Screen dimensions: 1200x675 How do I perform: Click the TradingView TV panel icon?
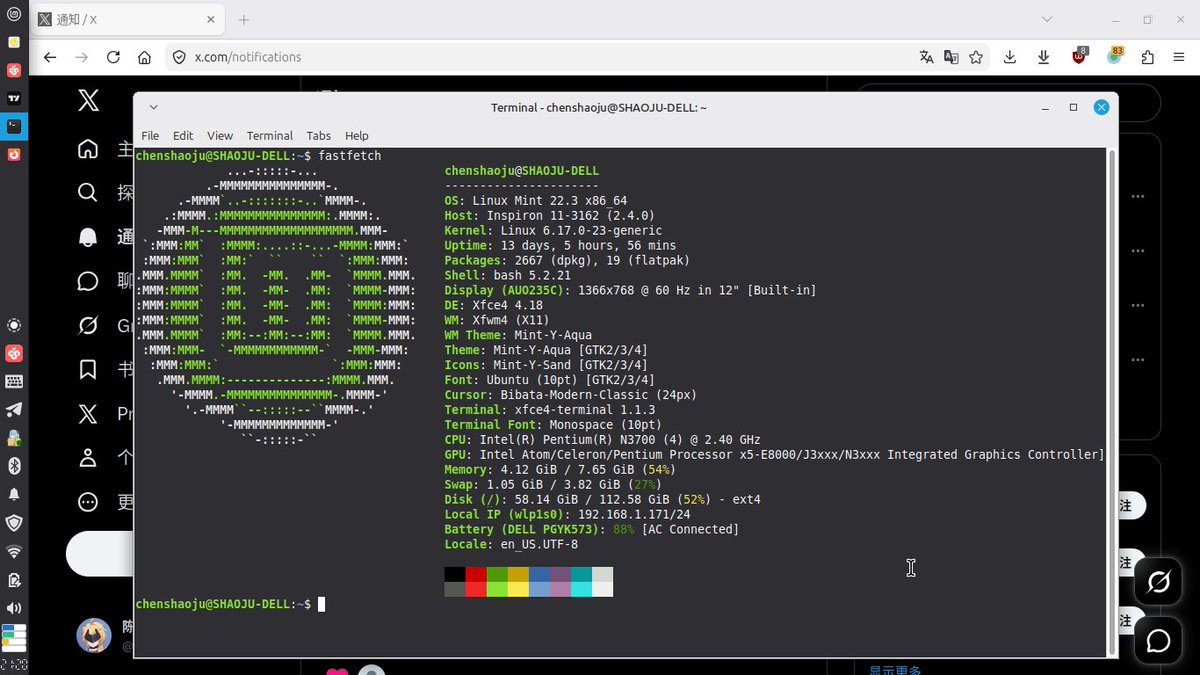coord(14,98)
